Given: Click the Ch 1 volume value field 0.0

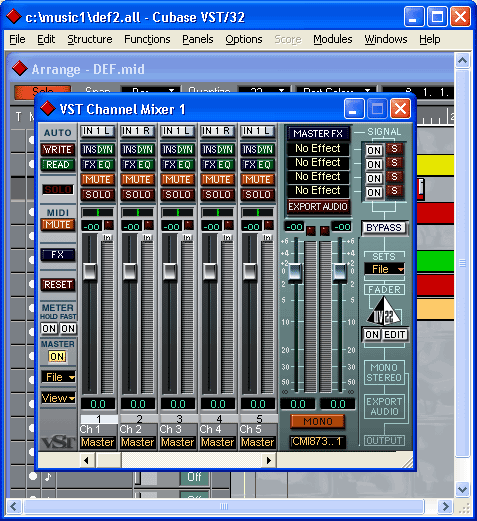Looking at the screenshot, I should click(98, 404).
